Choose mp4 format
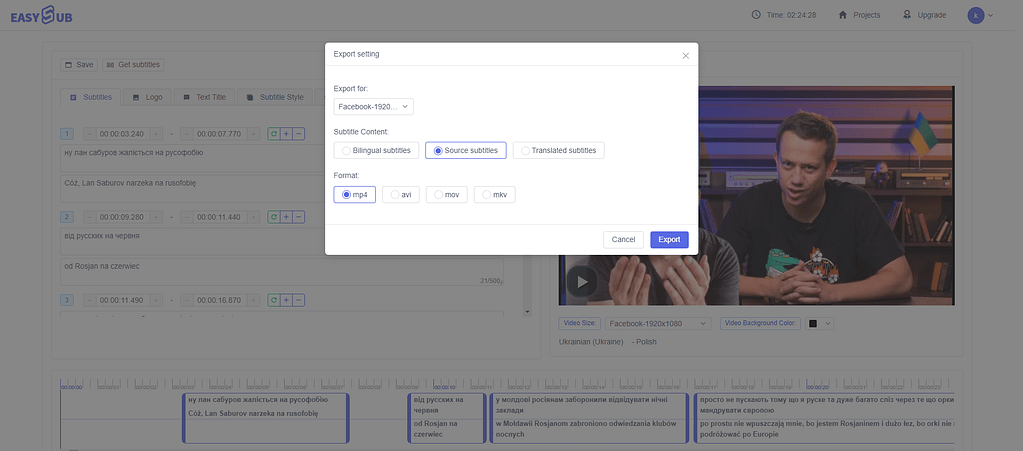The height and width of the screenshot is (451, 1023). tap(354, 194)
